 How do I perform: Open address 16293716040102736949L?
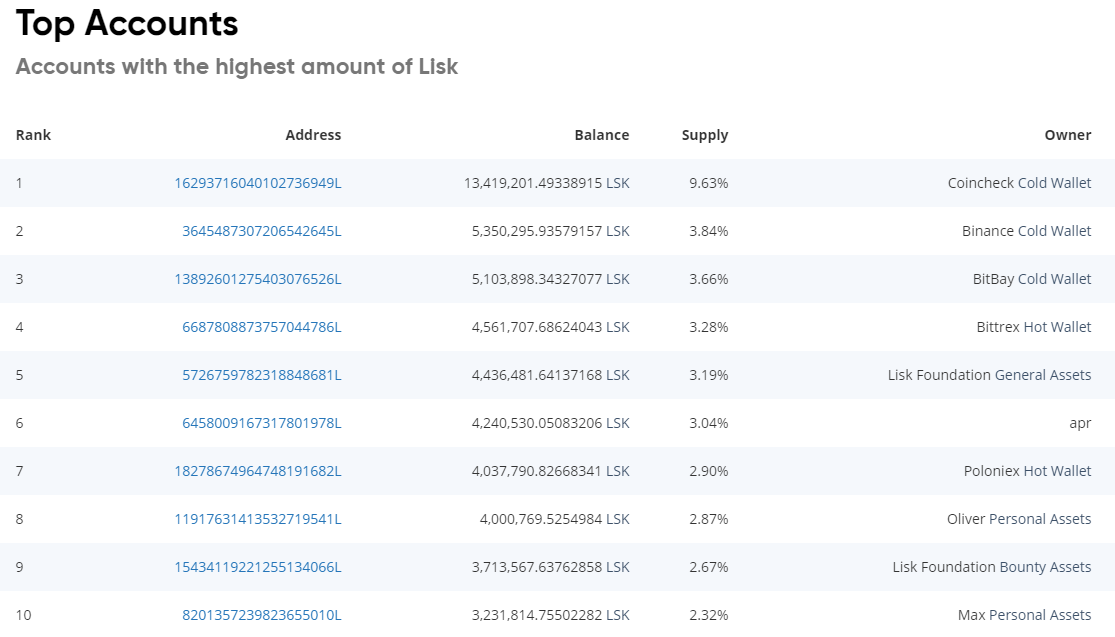257,183
